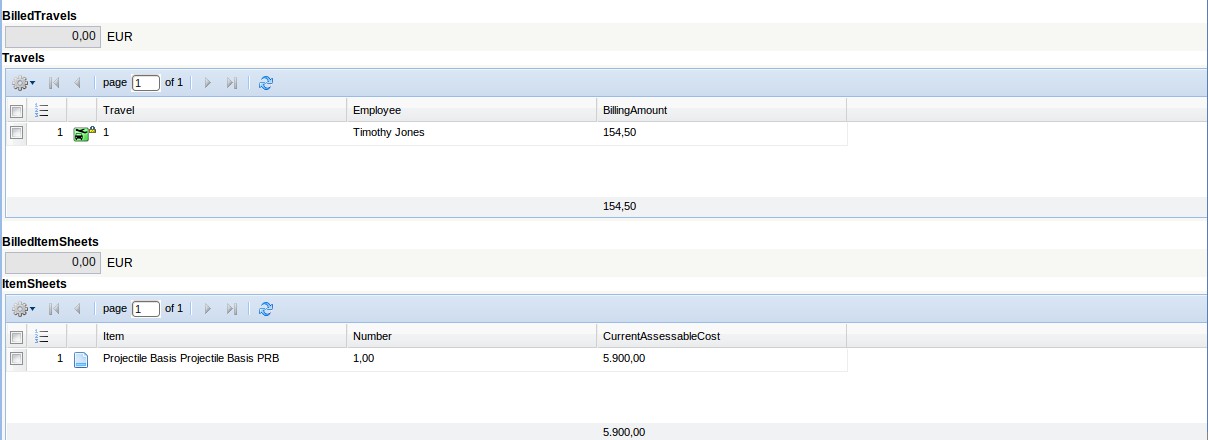The height and width of the screenshot is (440, 1208).
Task: Check the Projectile Basis item row checkbox
Action: (16, 358)
